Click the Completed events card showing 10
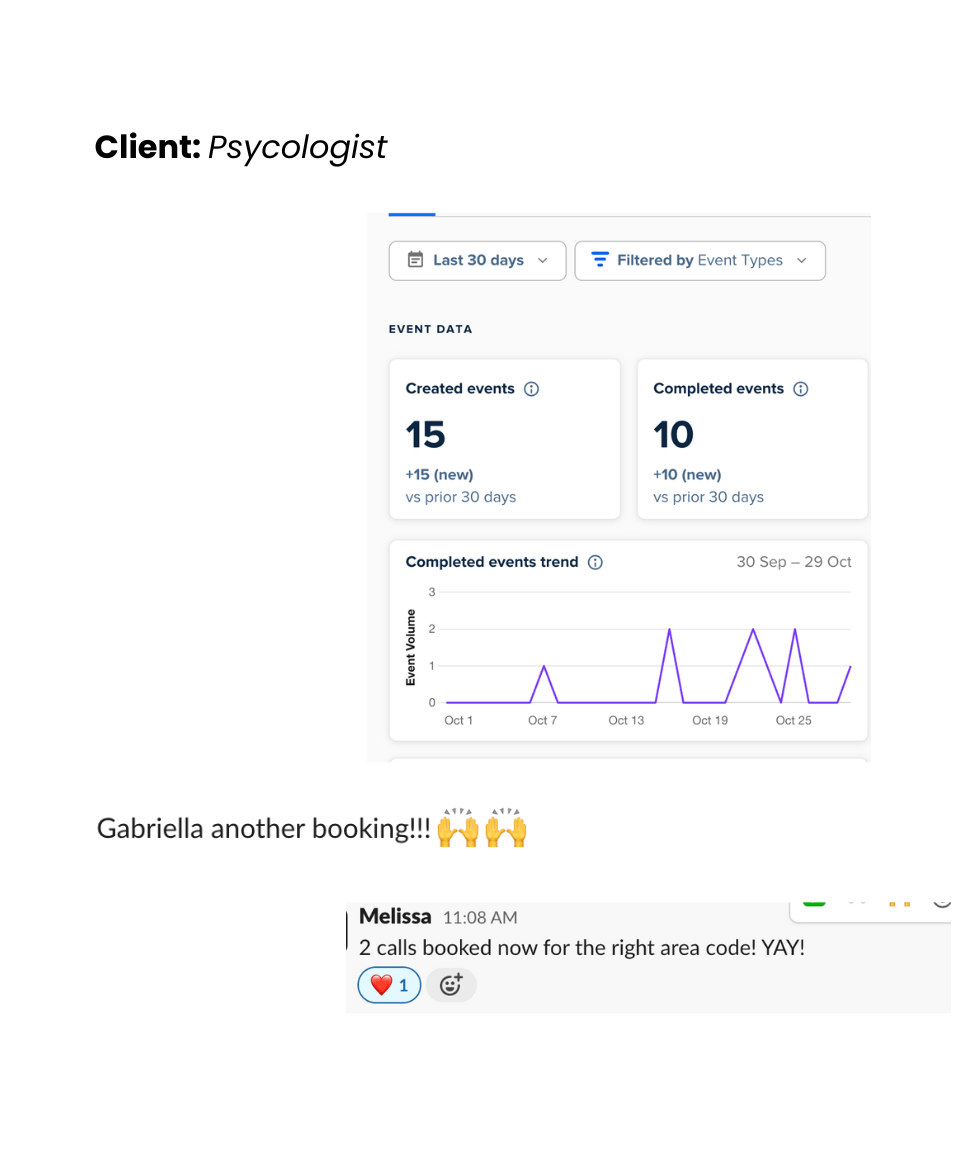 [x=752, y=440]
